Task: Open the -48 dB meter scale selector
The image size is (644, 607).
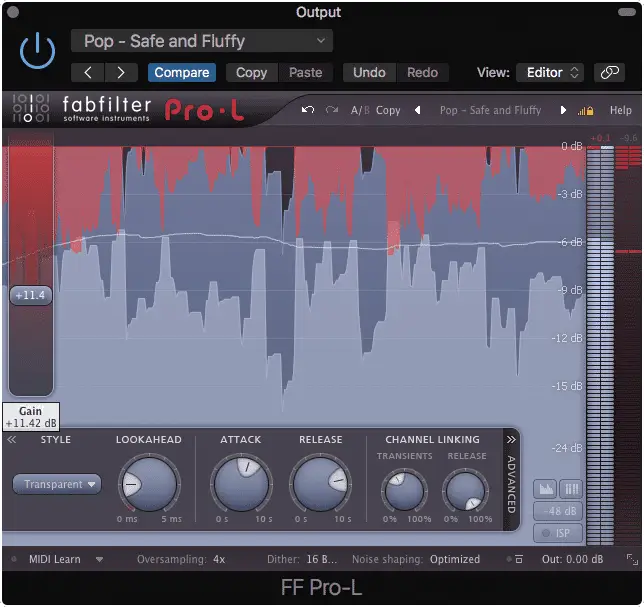Action: [x=558, y=511]
